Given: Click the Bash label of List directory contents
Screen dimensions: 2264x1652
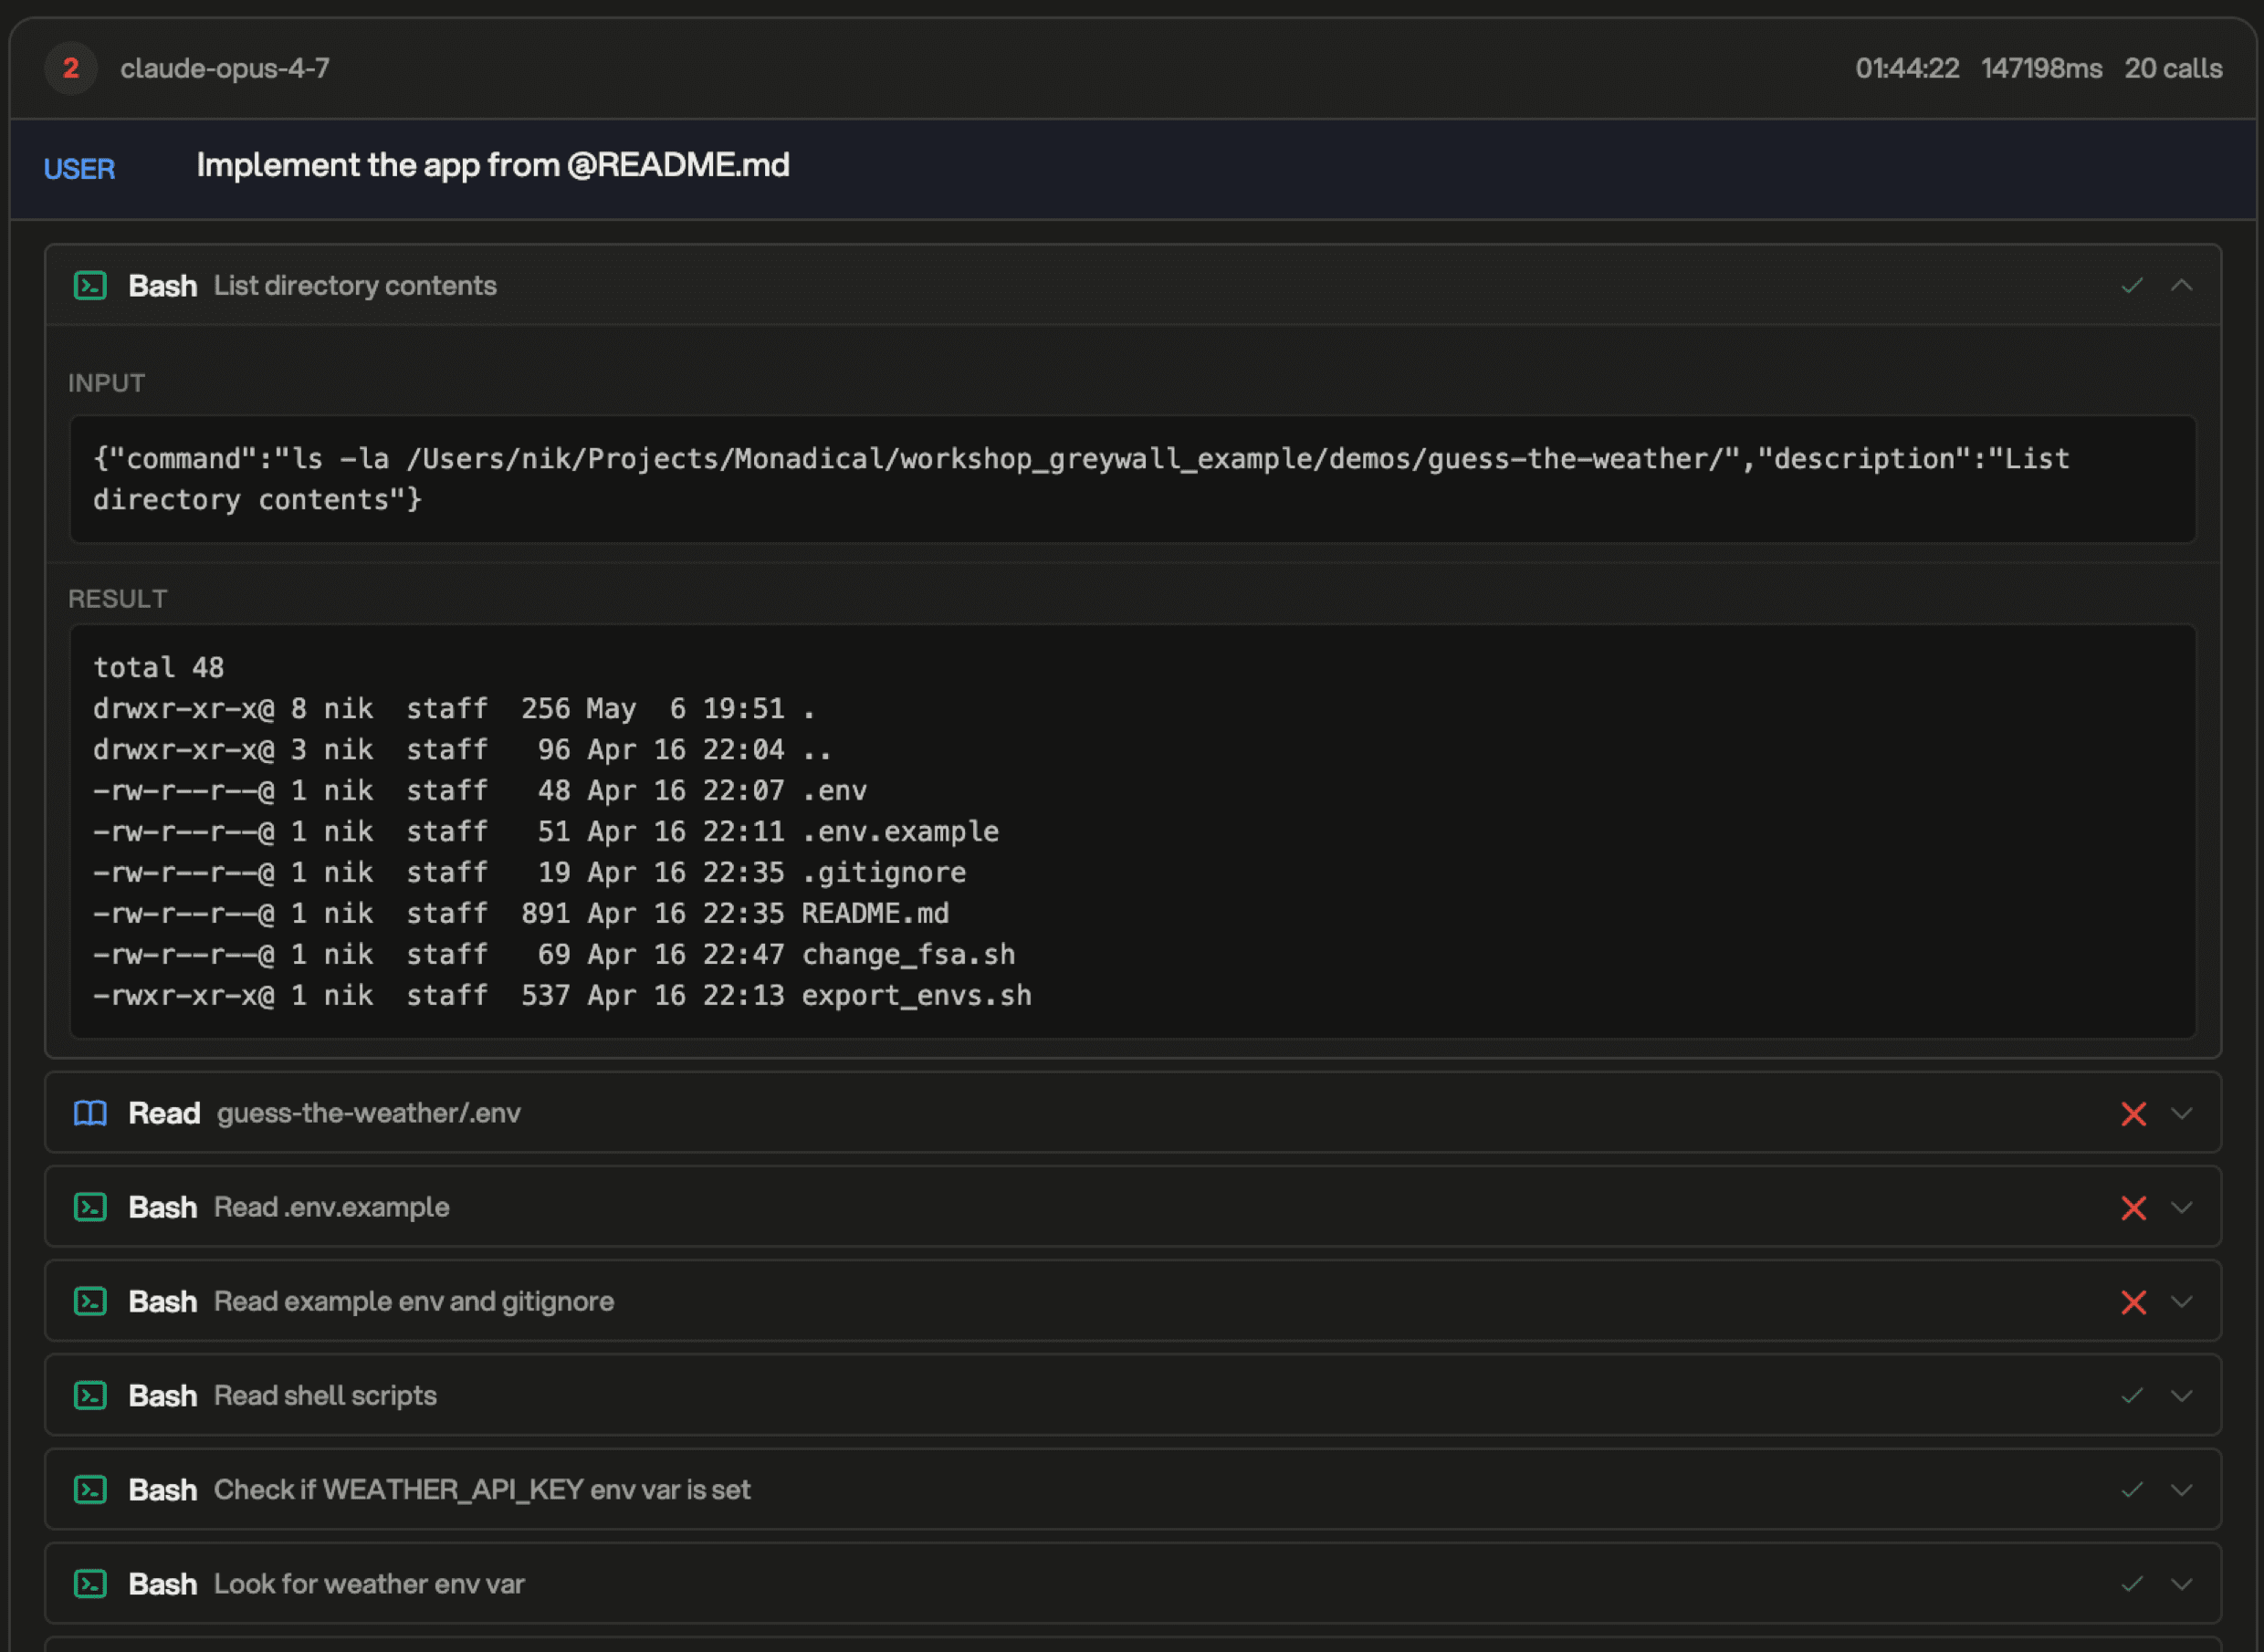Looking at the screenshot, I should point(162,286).
